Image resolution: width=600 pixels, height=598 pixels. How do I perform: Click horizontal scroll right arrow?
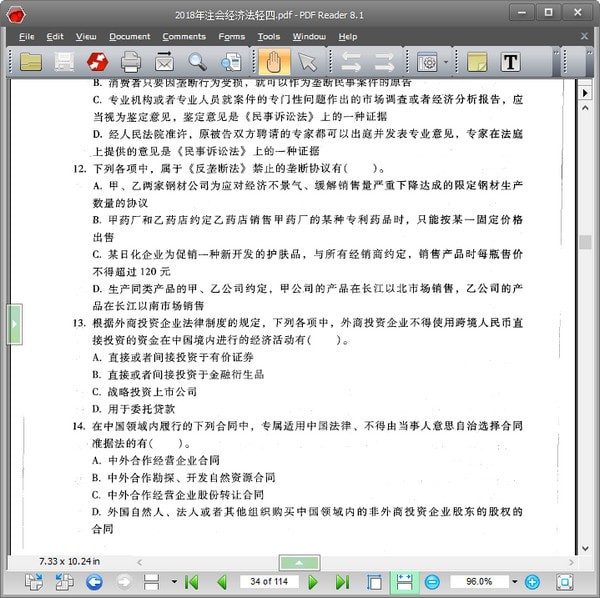tap(571, 562)
